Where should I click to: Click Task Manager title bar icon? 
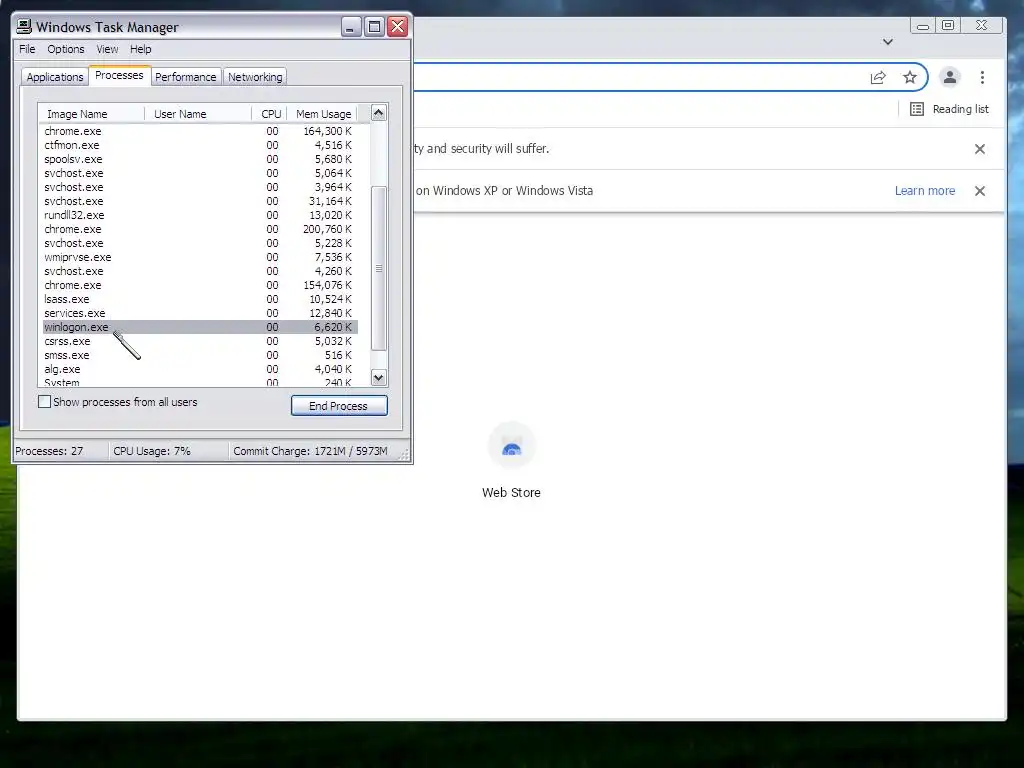pyautogui.click(x=24, y=26)
